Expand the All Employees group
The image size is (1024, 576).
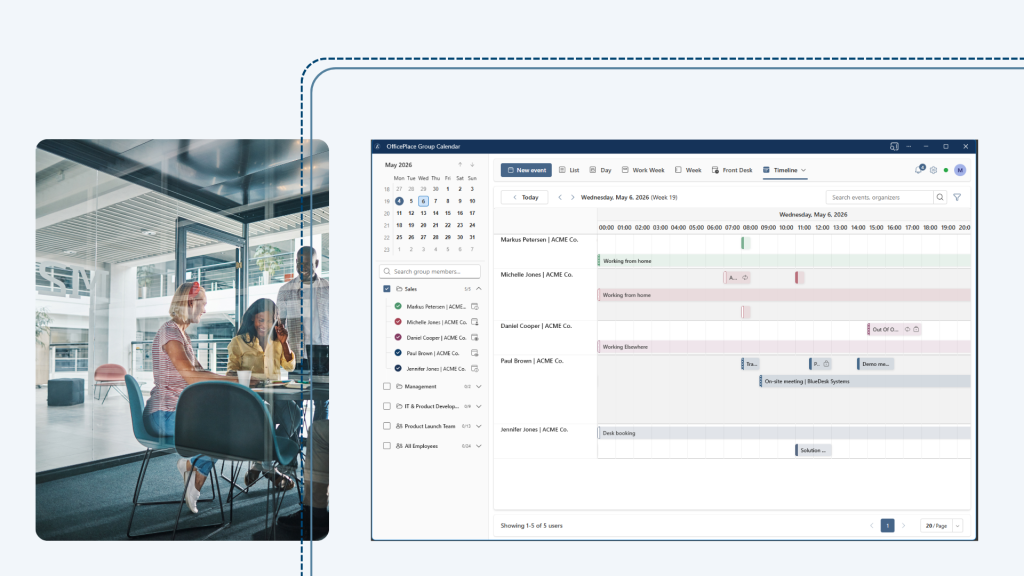point(479,446)
